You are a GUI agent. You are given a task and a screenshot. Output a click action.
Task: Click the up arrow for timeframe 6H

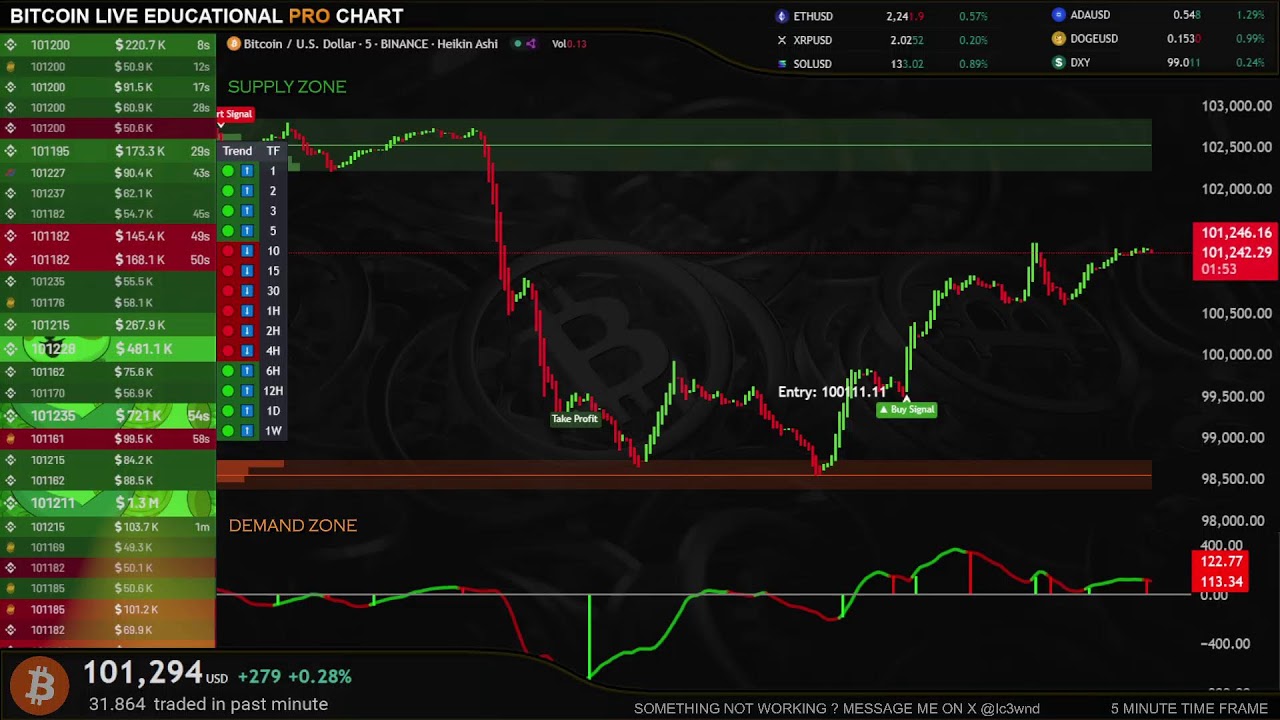(247, 371)
